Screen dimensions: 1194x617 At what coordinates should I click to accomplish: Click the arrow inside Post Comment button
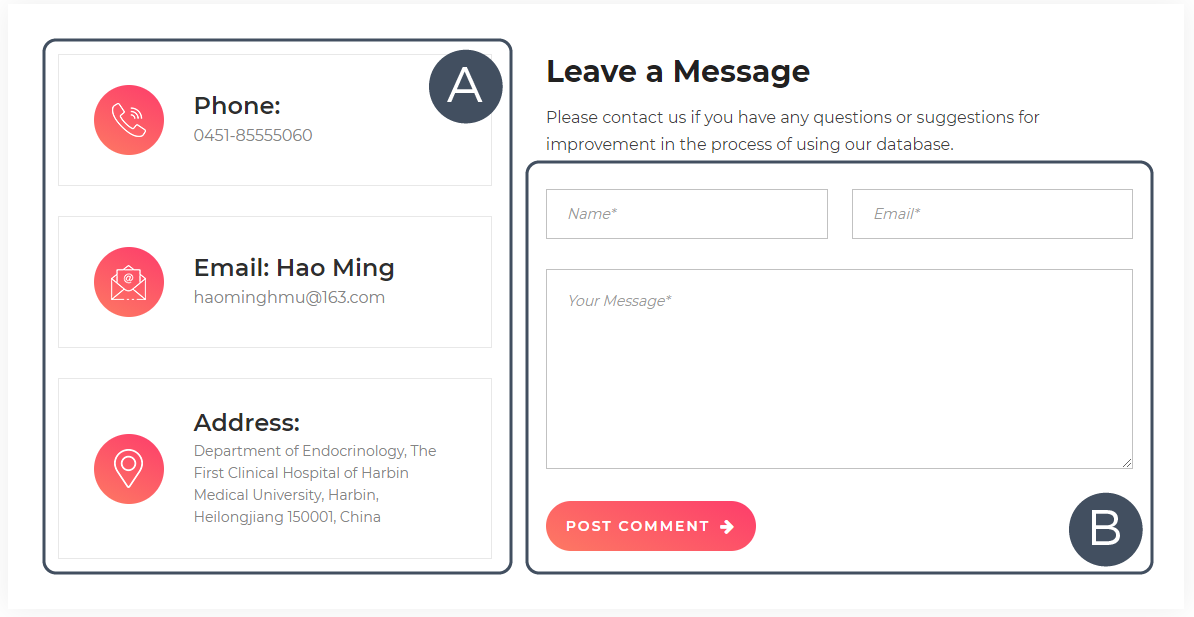coord(727,526)
